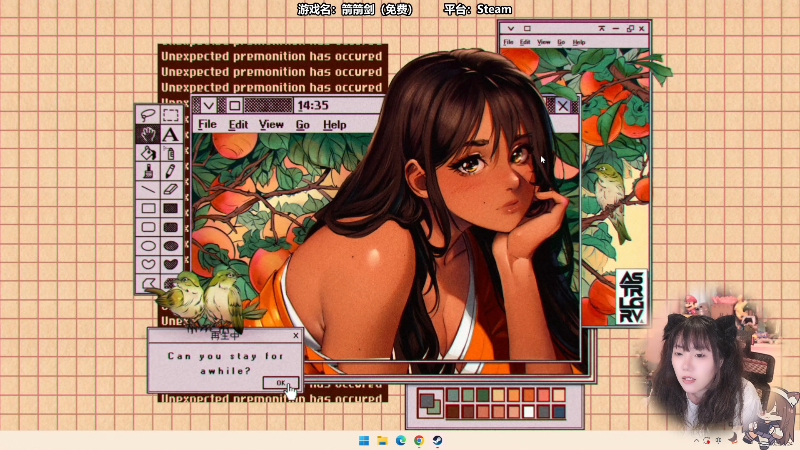
Task: Open the File menu in front window
Action: (x=207, y=124)
